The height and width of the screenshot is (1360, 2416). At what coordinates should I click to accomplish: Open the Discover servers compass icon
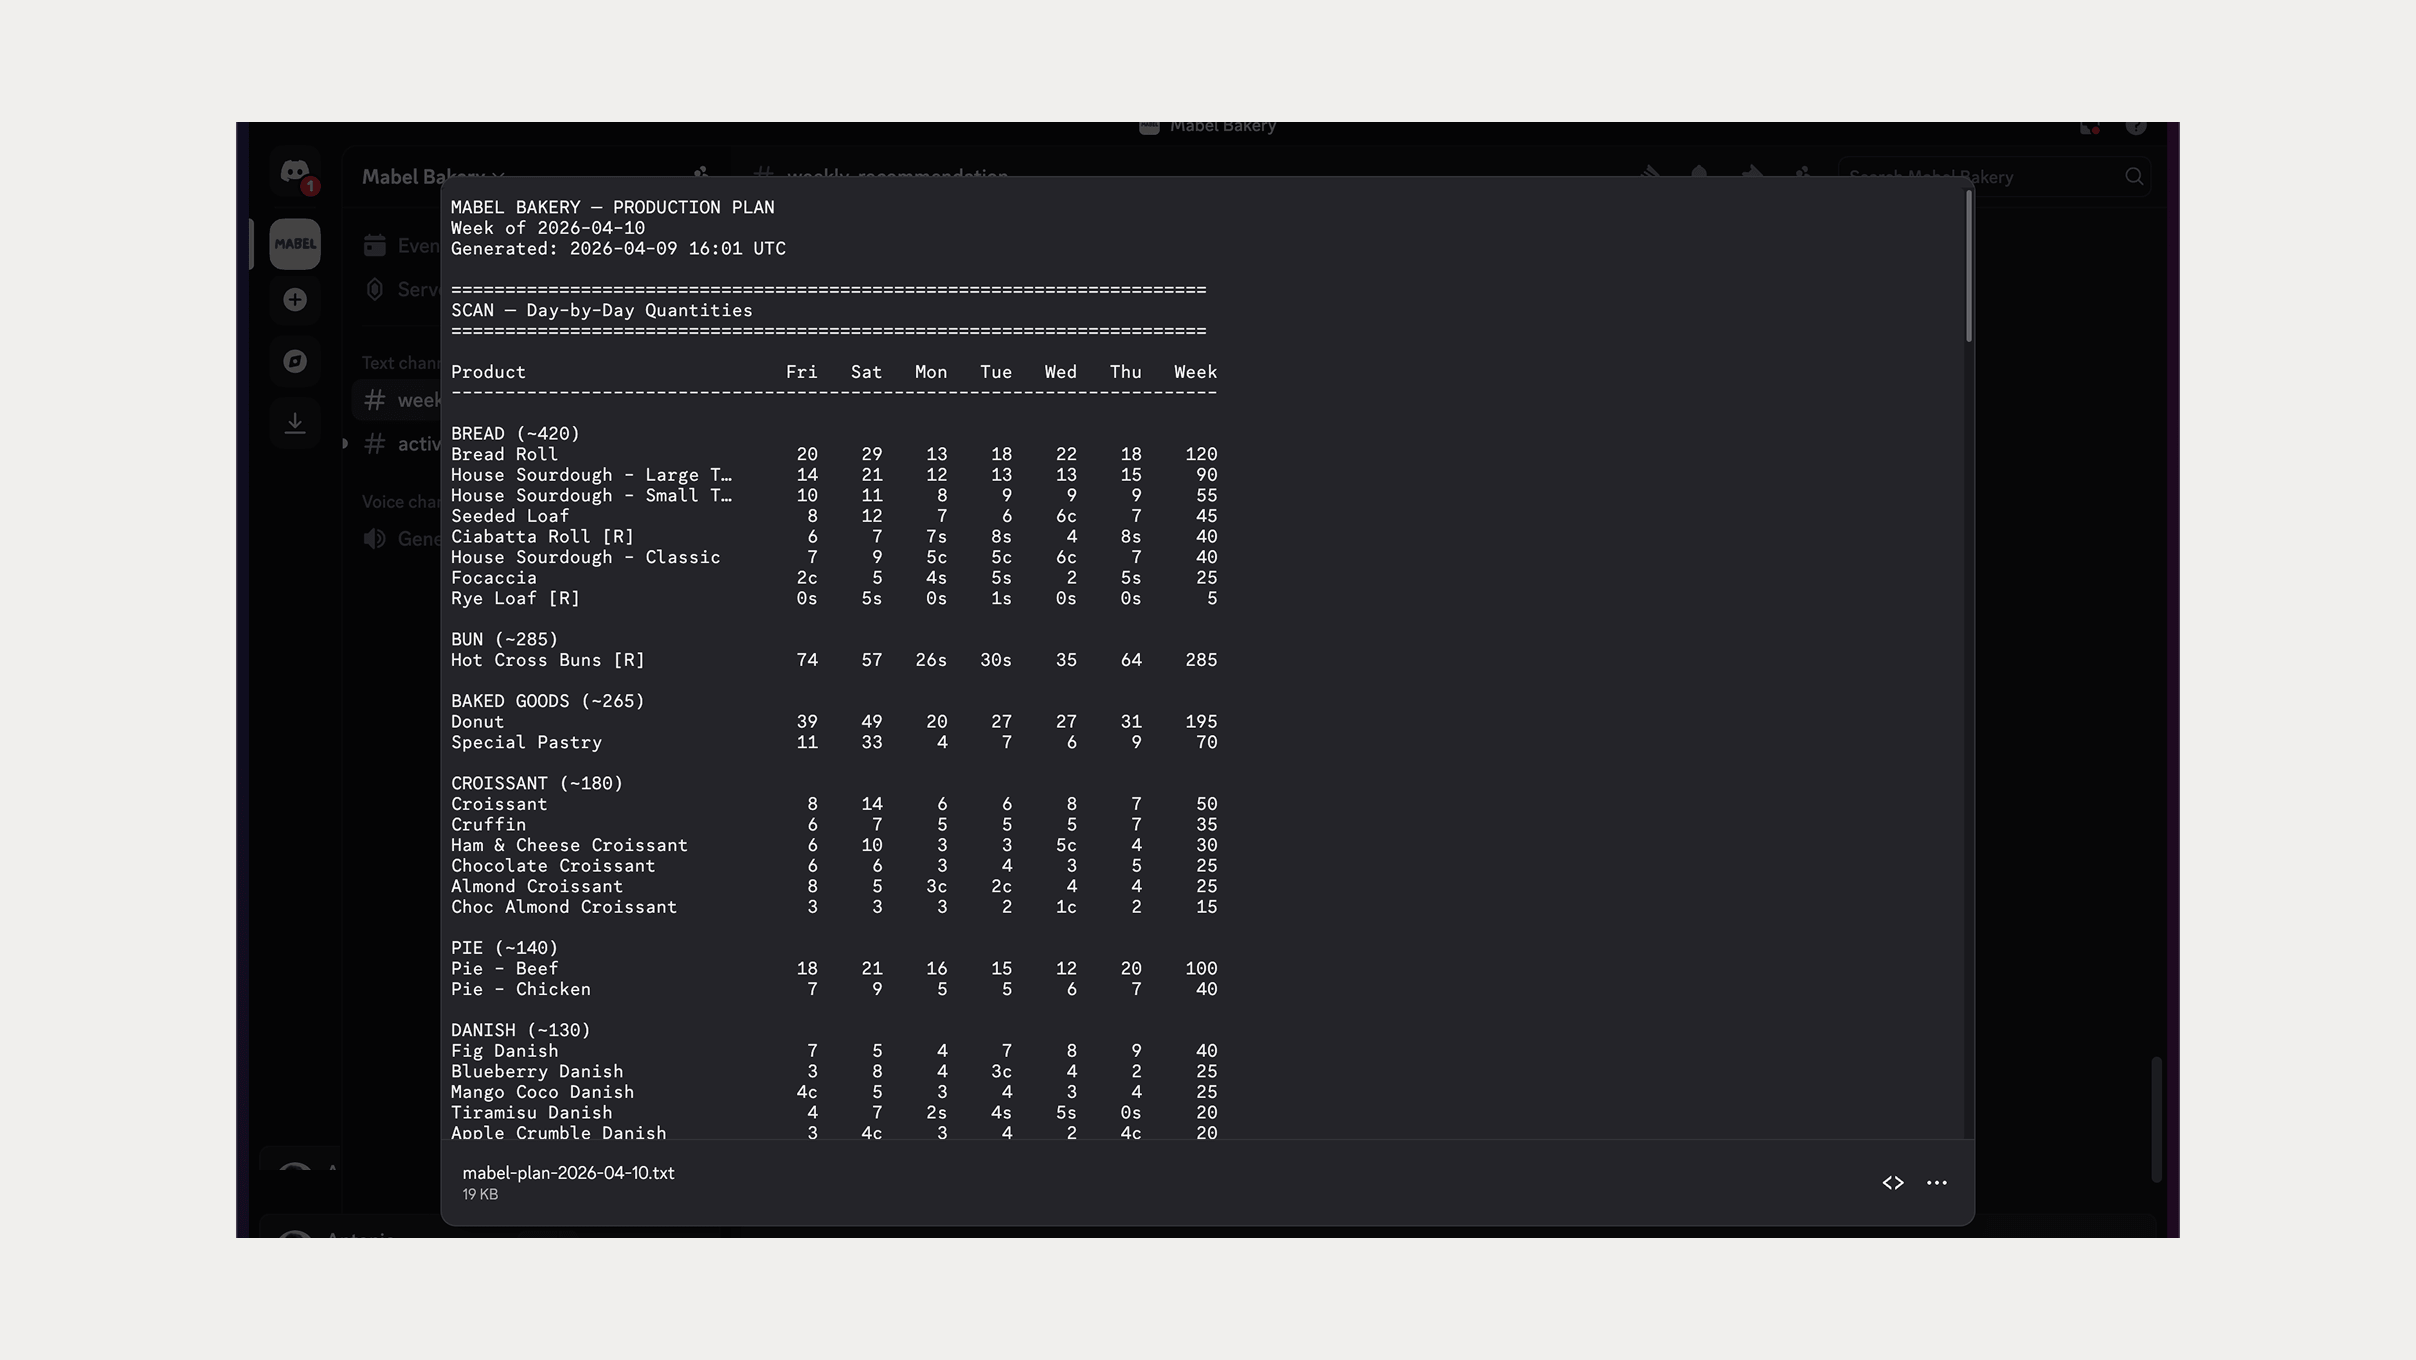(x=294, y=361)
